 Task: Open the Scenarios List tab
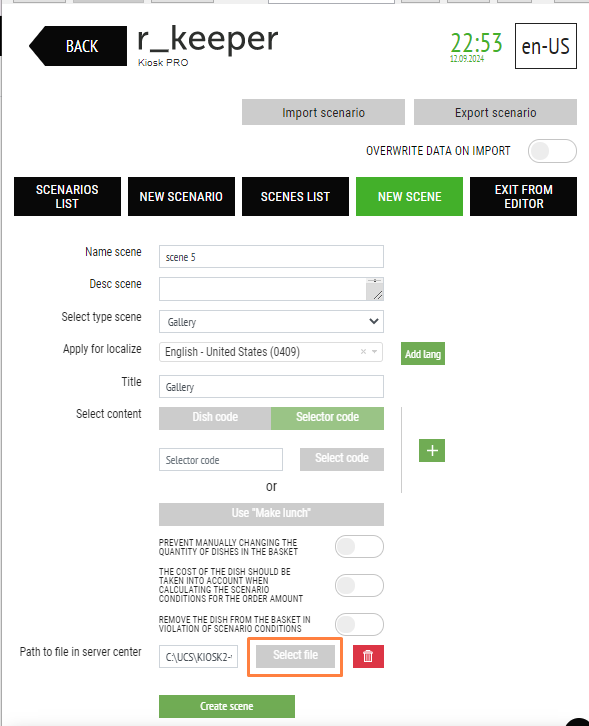(x=67, y=196)
